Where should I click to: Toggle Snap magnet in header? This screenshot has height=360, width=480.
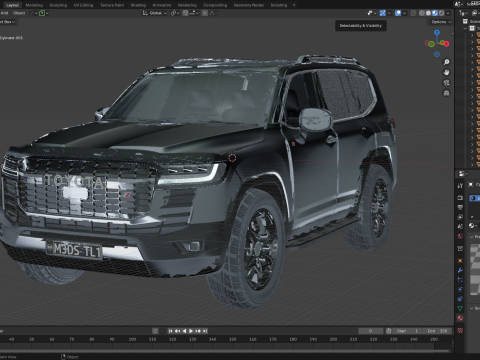click(185, 13)
